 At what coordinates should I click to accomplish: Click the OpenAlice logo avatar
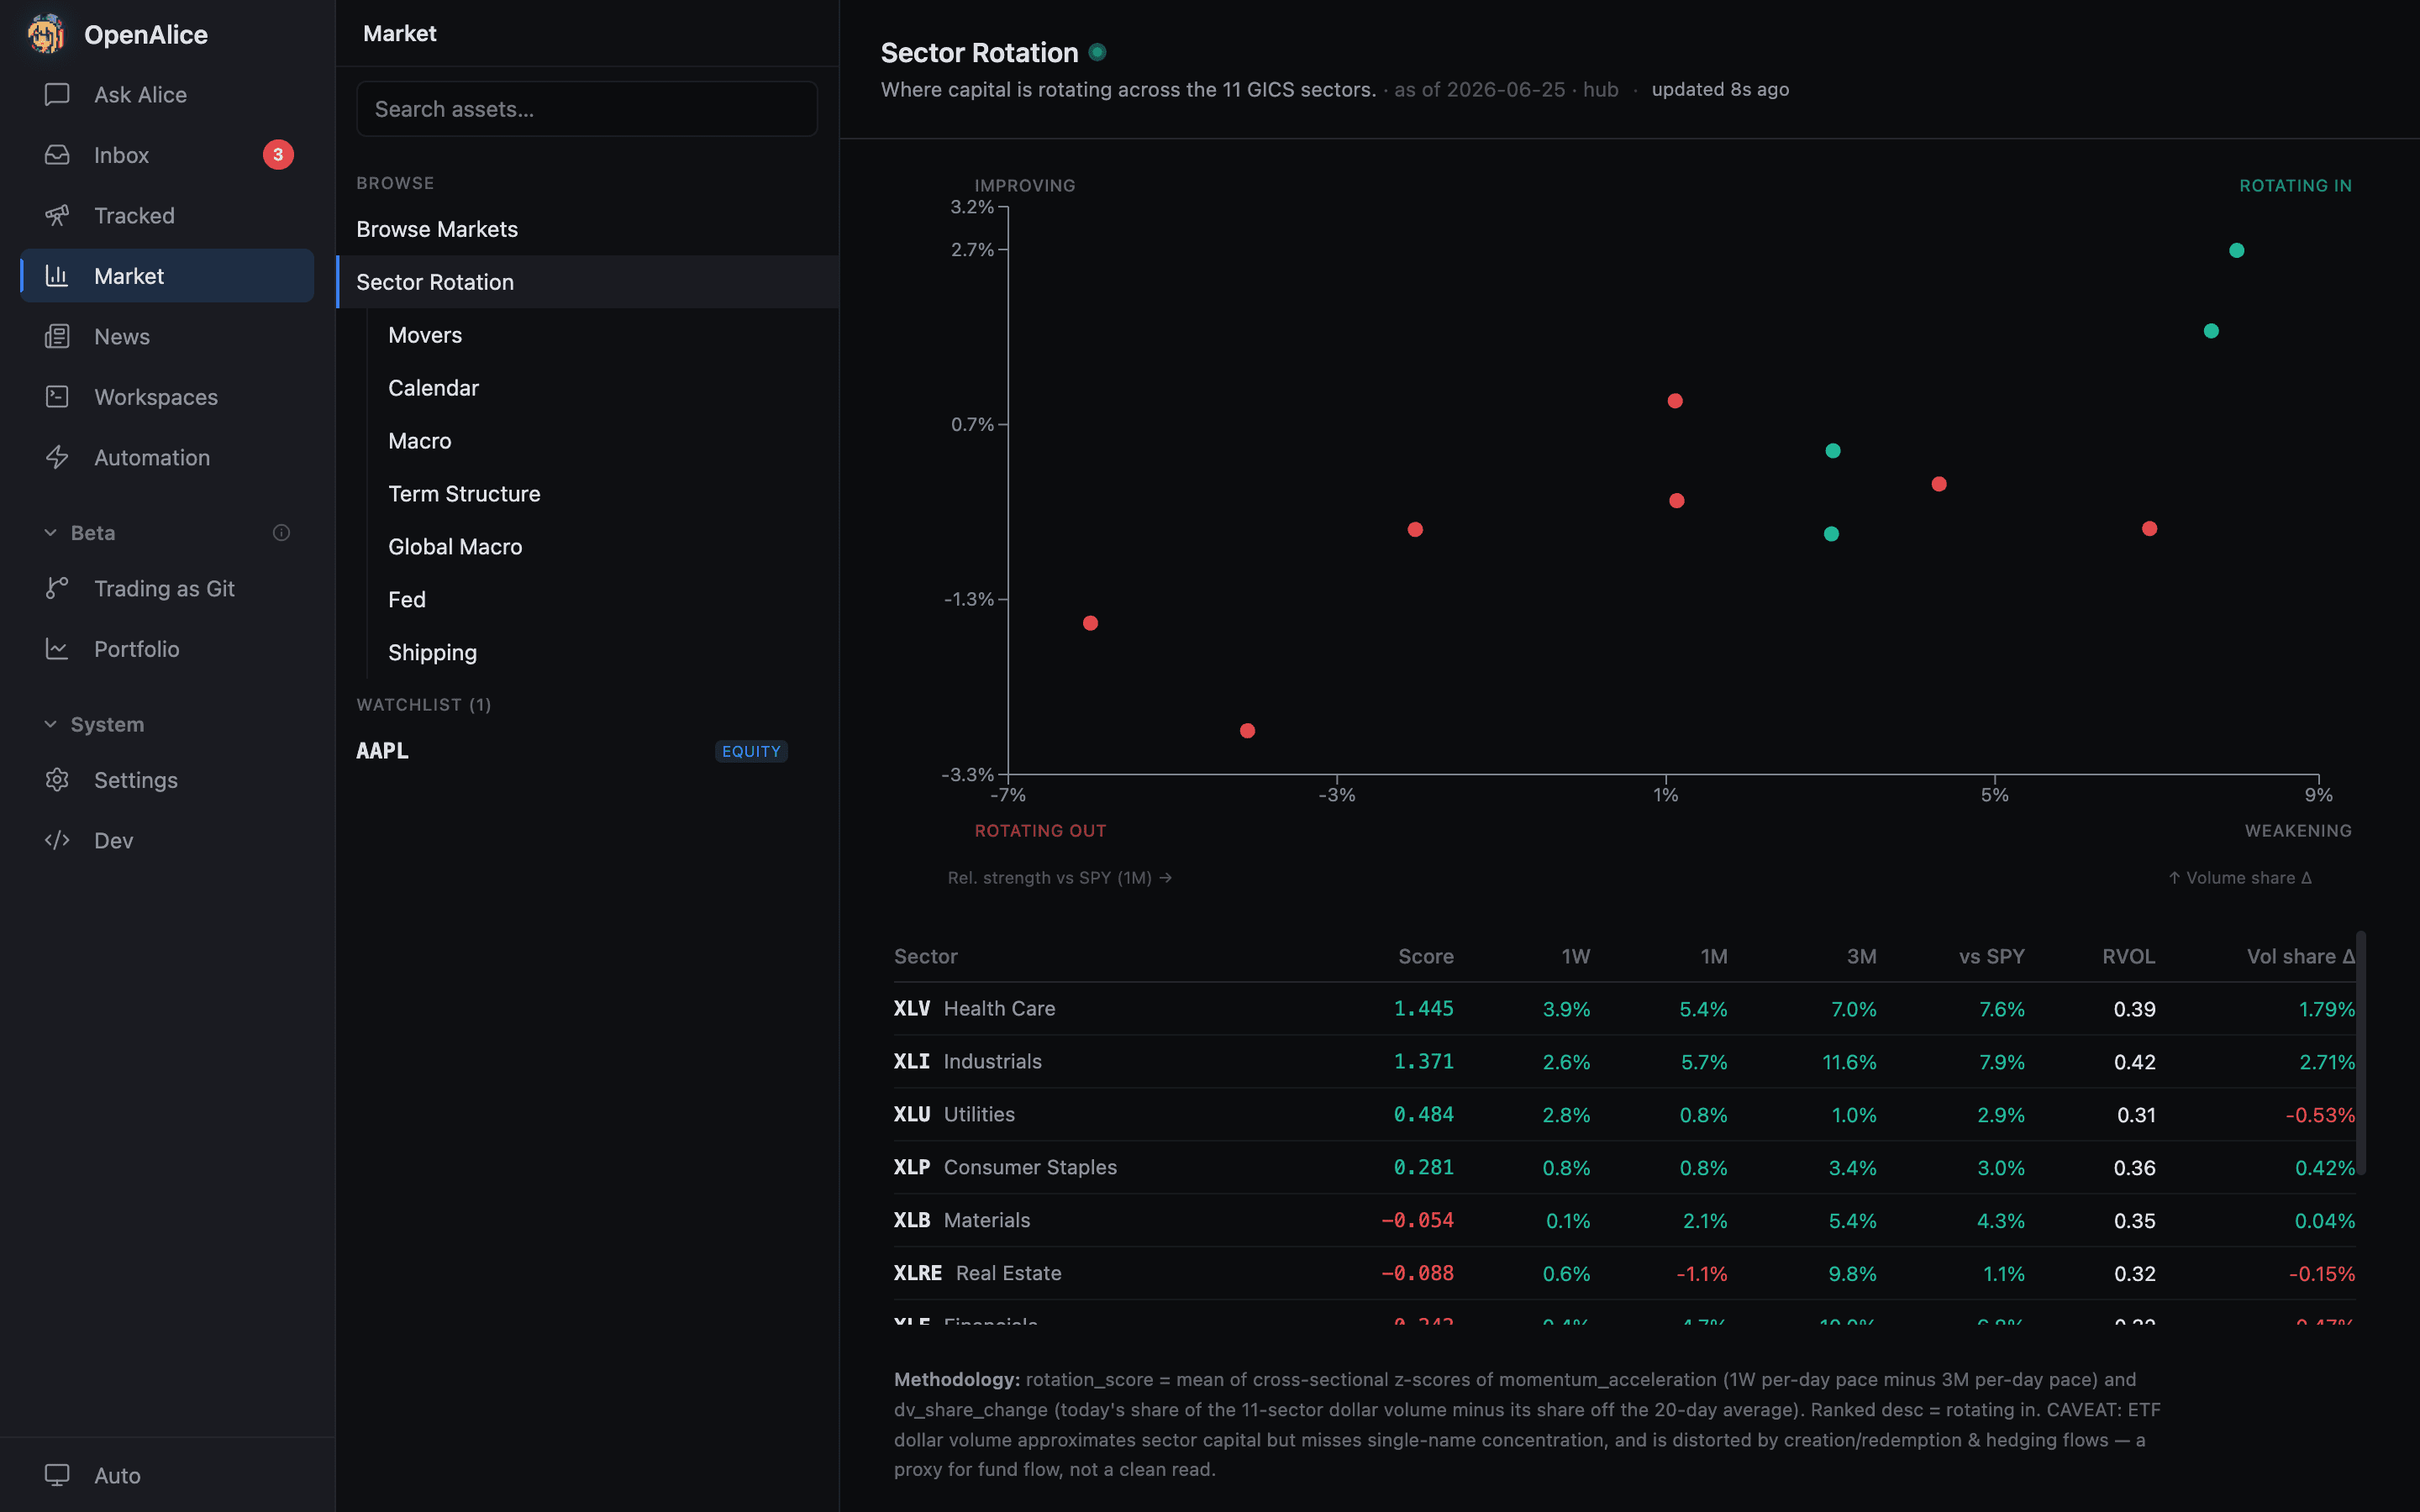[46, 34]
